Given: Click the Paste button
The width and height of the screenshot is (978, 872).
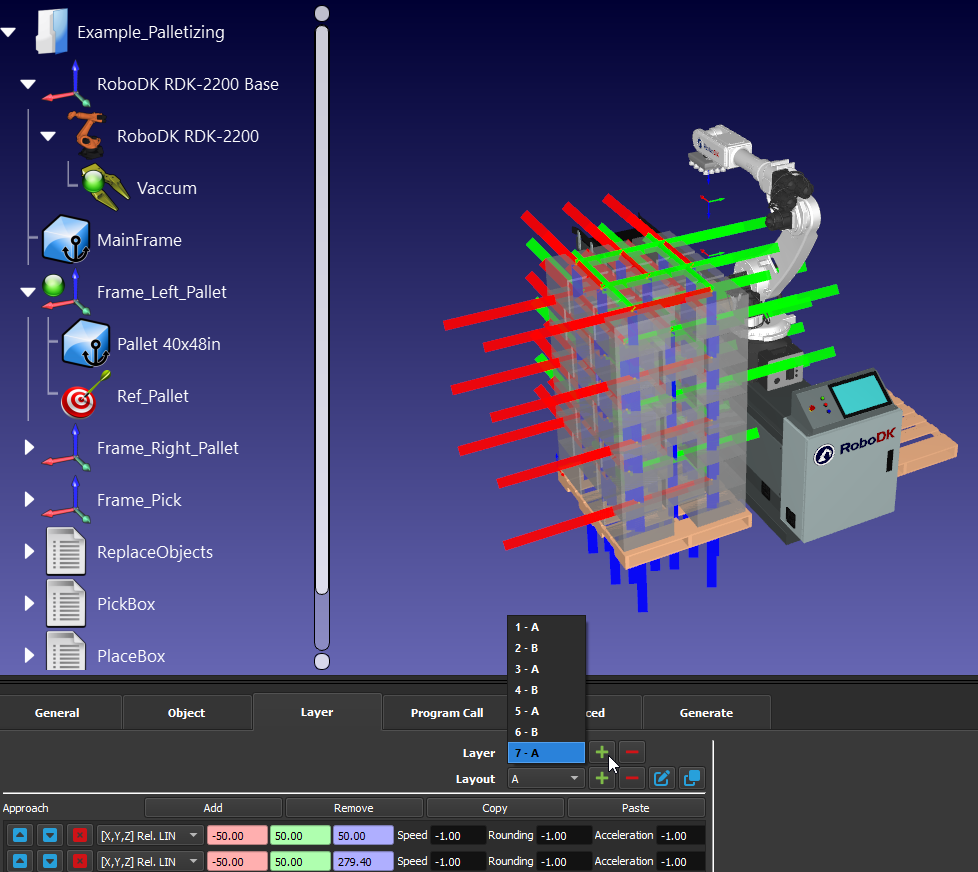Looking at the screenshot, I should click(636, 808).
